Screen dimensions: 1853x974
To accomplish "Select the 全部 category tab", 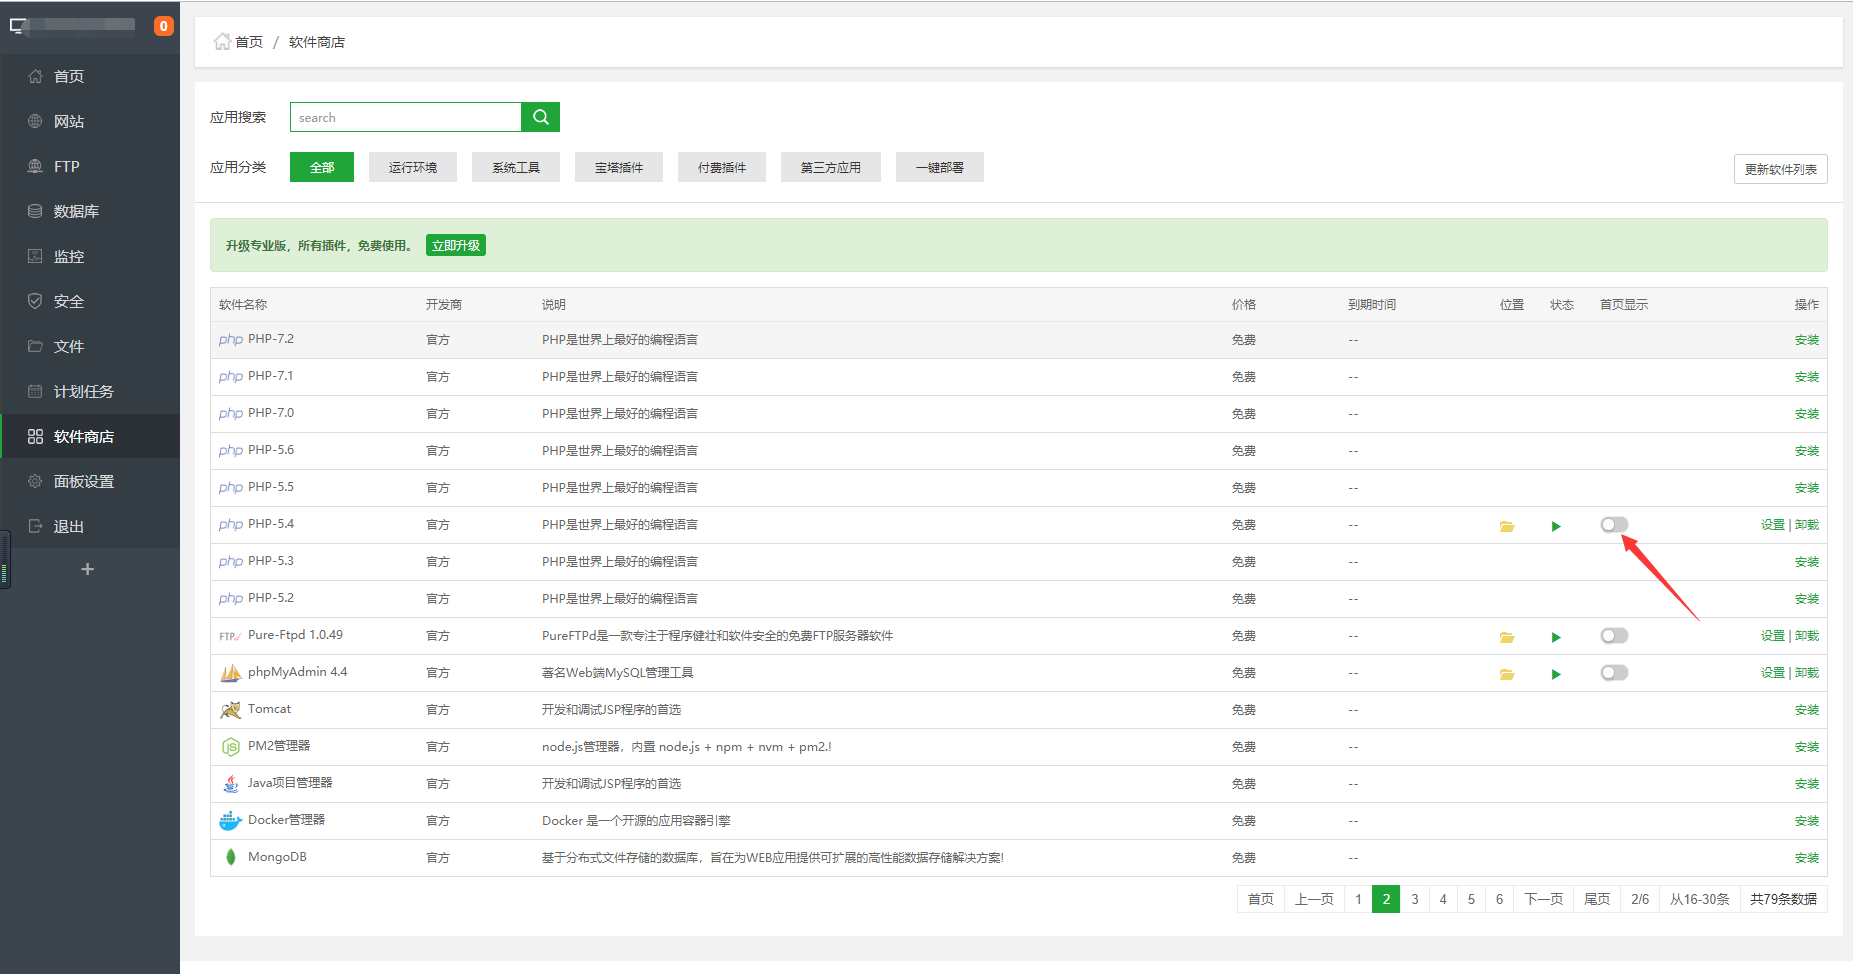I will click(x=322, y=167).
